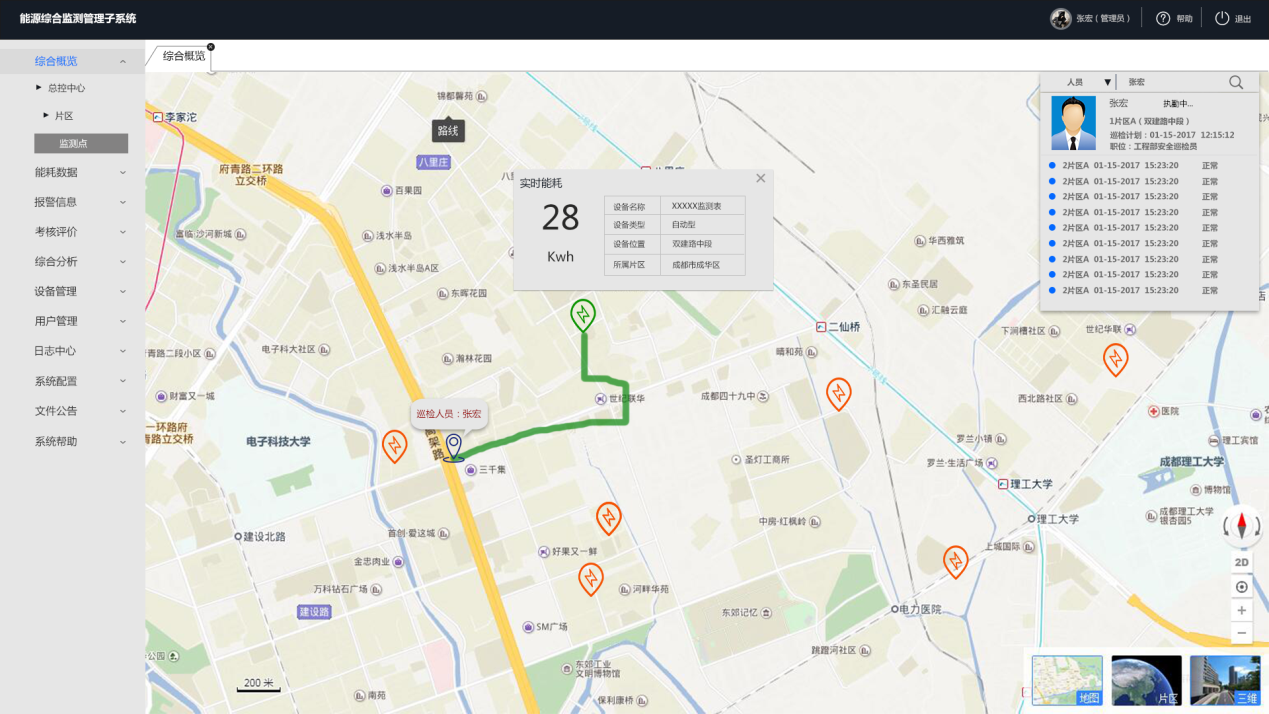This screenshot has height=714, width=1269.
Task: Click the 退出 power logout icon
Action: [1222, 19]
